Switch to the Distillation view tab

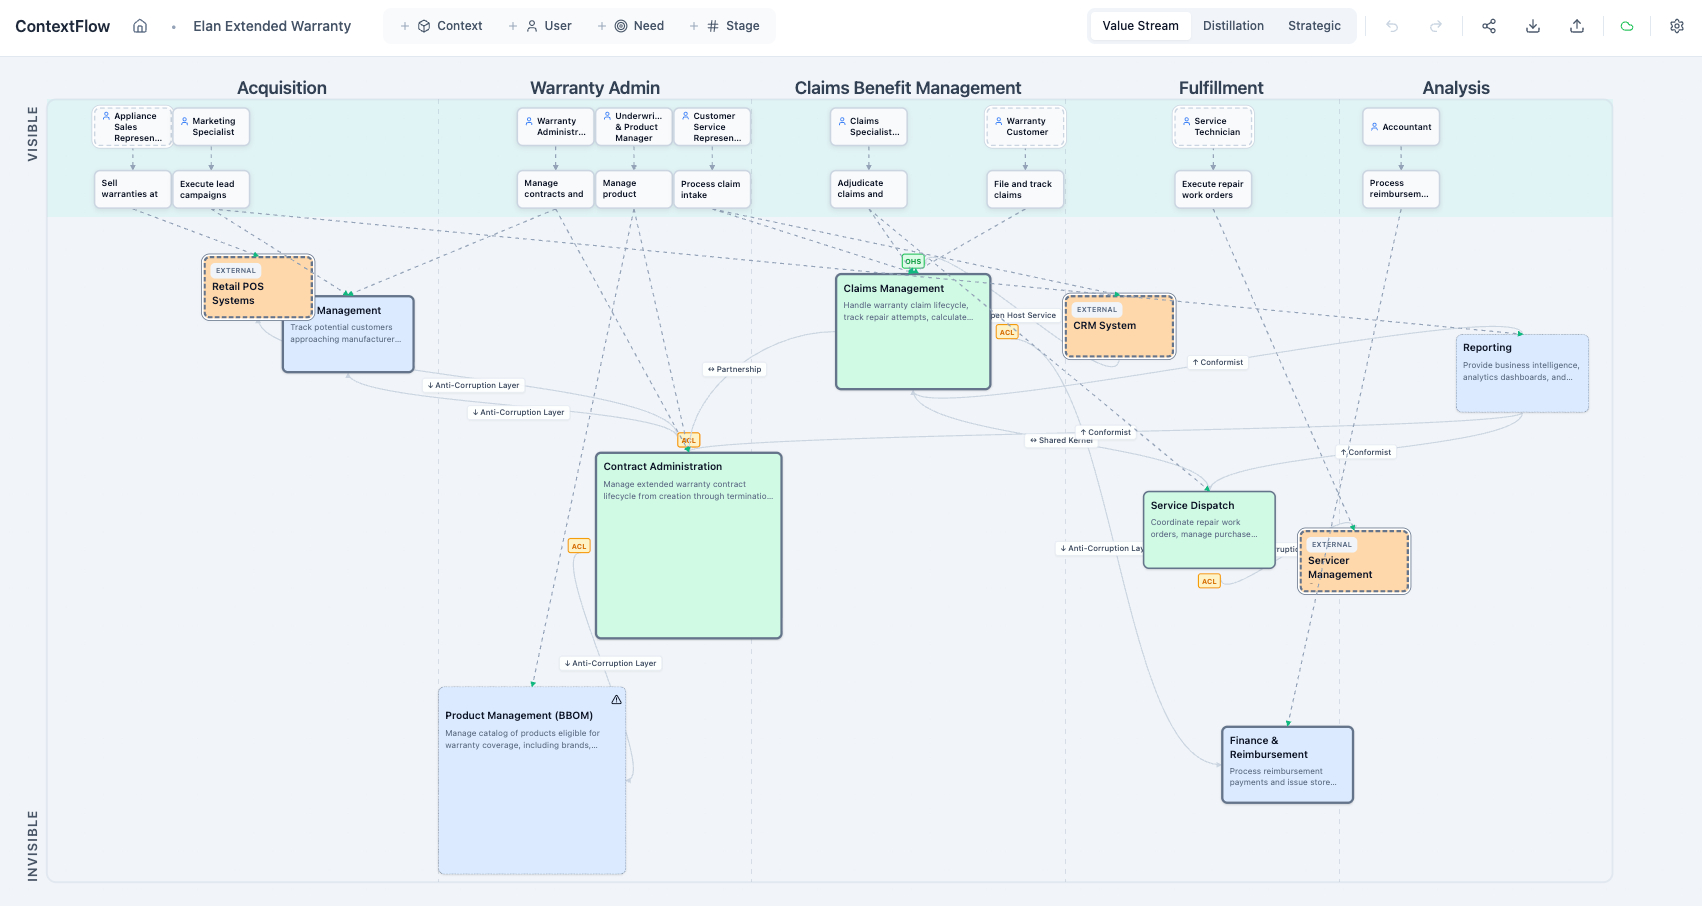point(1233,26)
